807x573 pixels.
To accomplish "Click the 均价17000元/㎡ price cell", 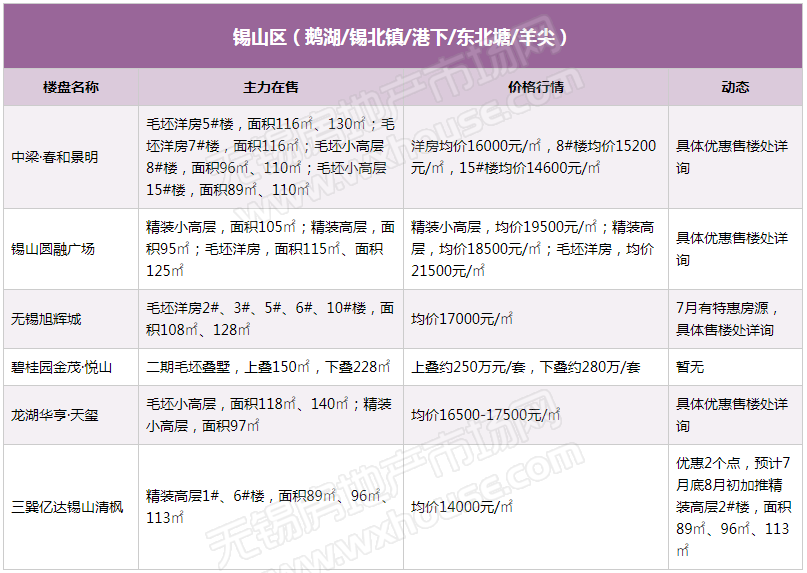I will pos(462,319).
